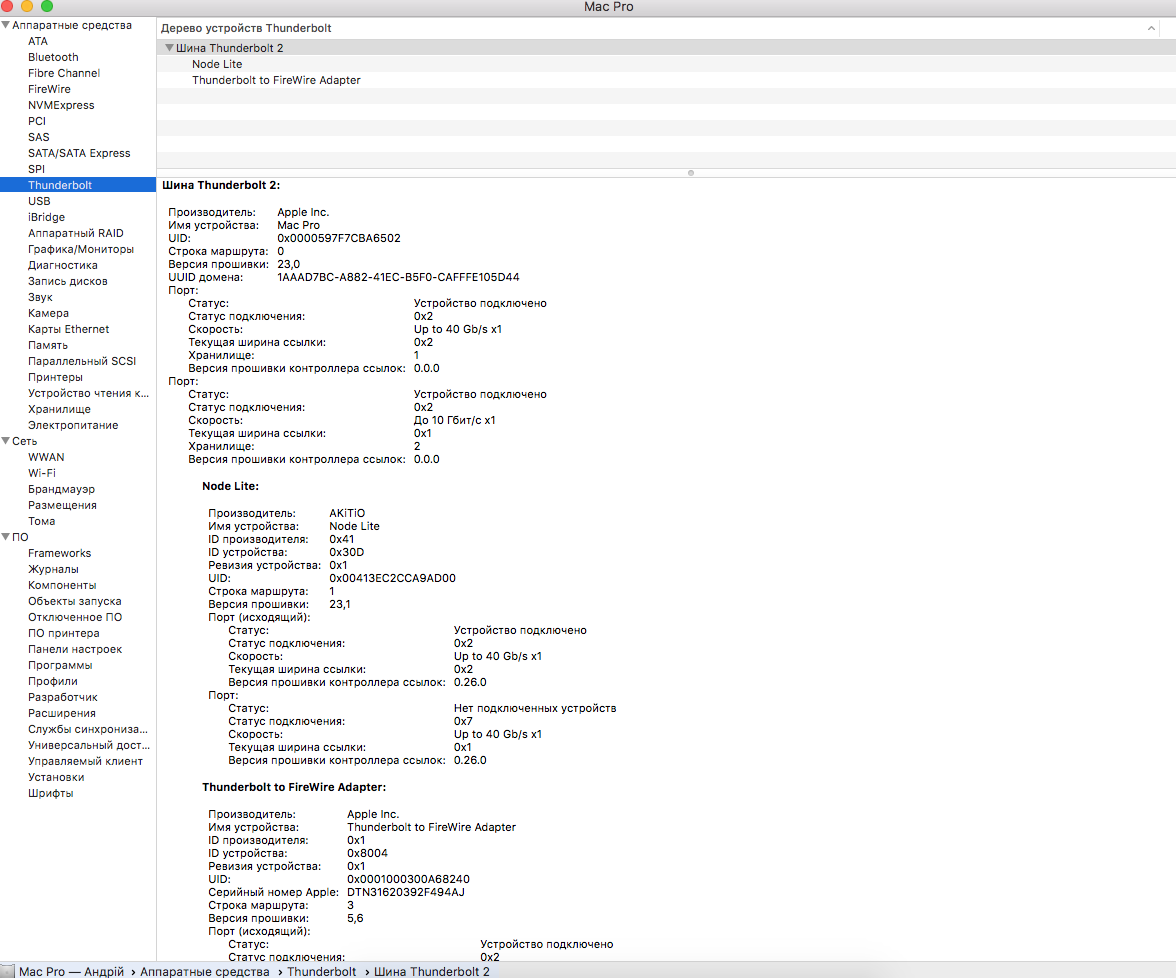Click the pane splitter handle dot
This screenshot has height=978, width=1176.
coord(691,172)
